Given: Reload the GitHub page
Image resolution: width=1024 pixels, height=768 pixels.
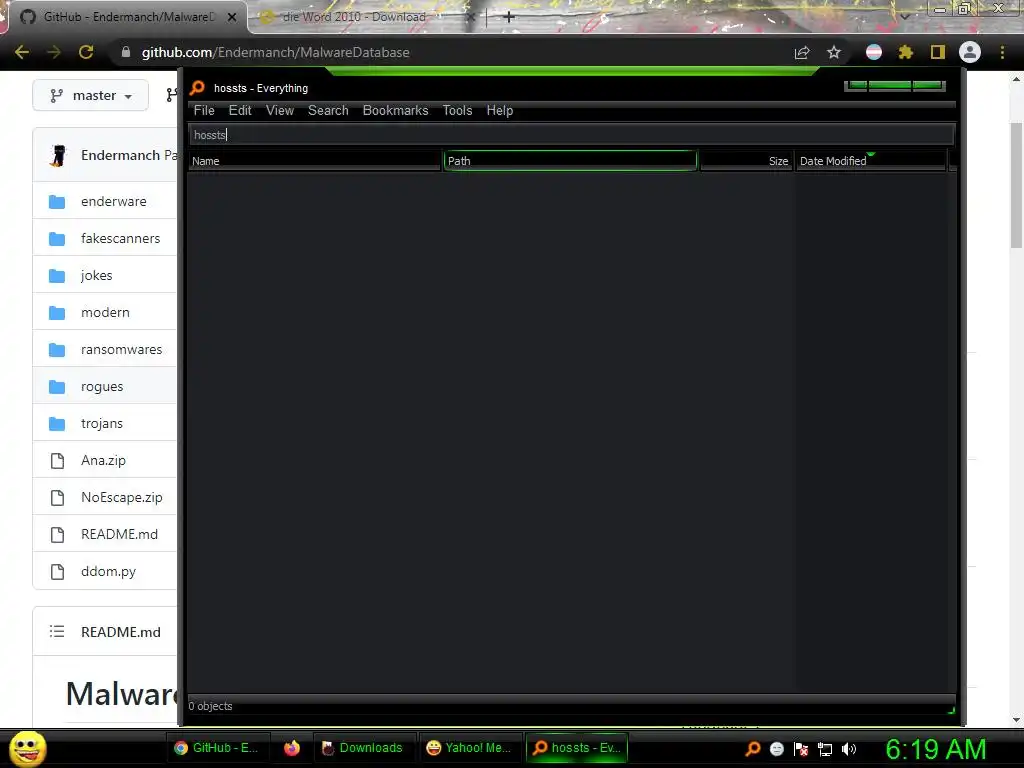Looking at the screenshot, I should point(86,52).
